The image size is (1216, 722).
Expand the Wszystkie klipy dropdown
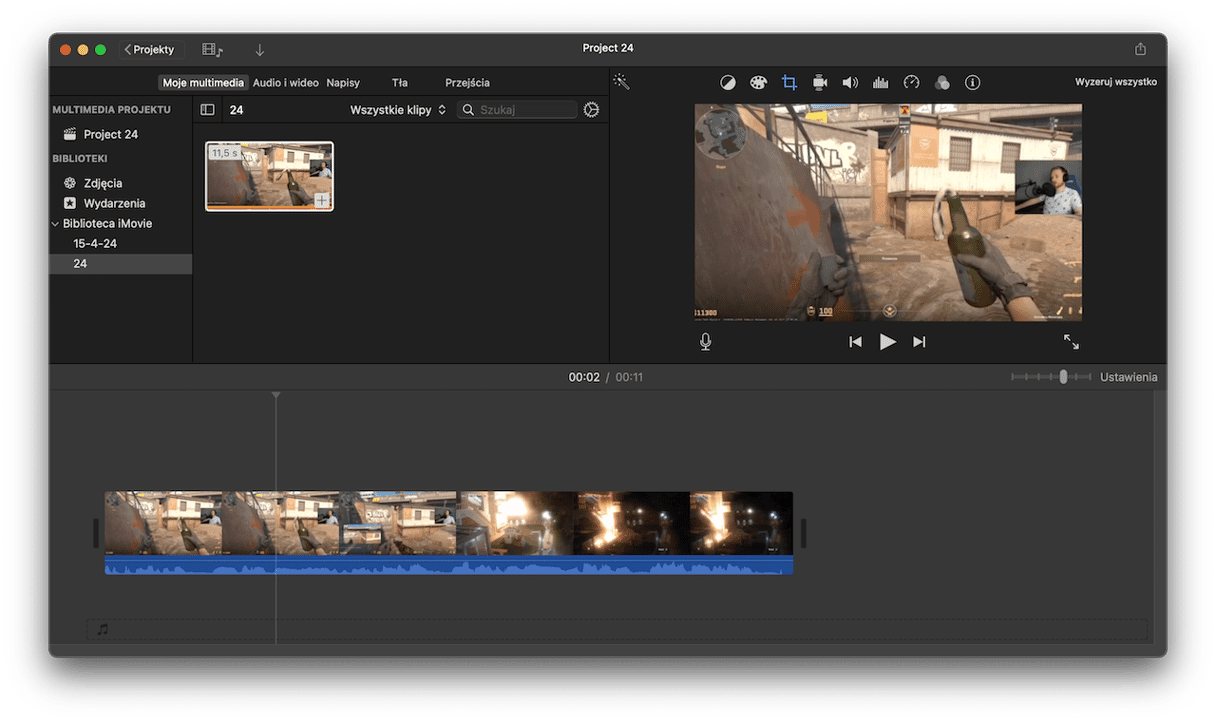click(398, 110)
